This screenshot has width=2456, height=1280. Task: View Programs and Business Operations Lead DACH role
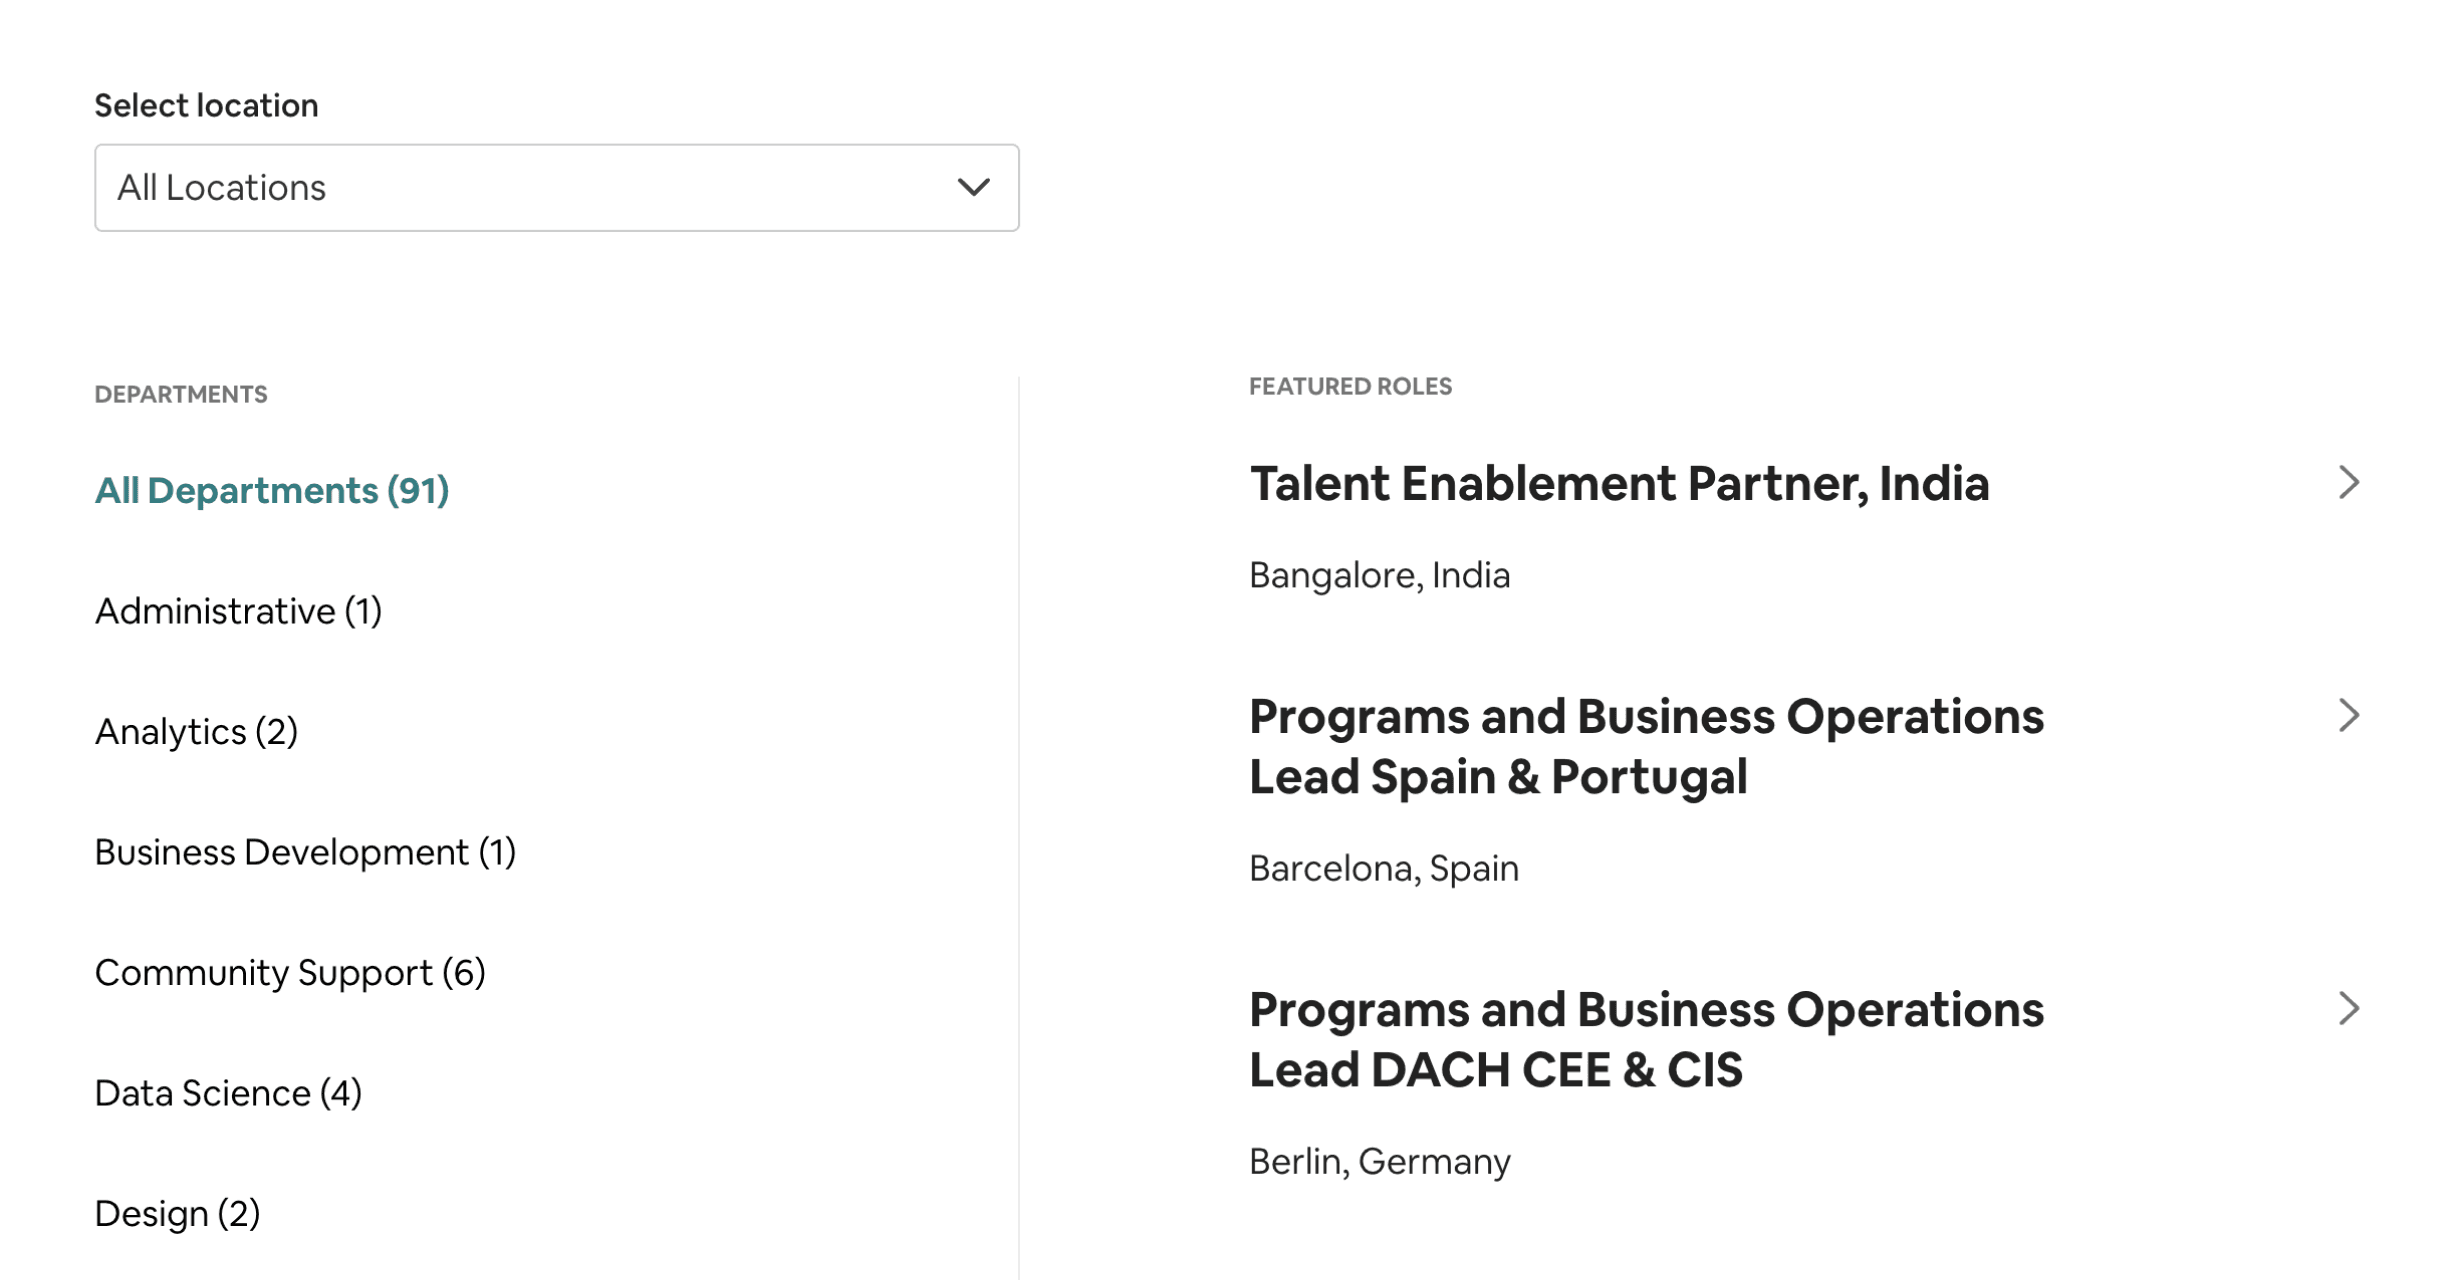tap(1645, 1039)
